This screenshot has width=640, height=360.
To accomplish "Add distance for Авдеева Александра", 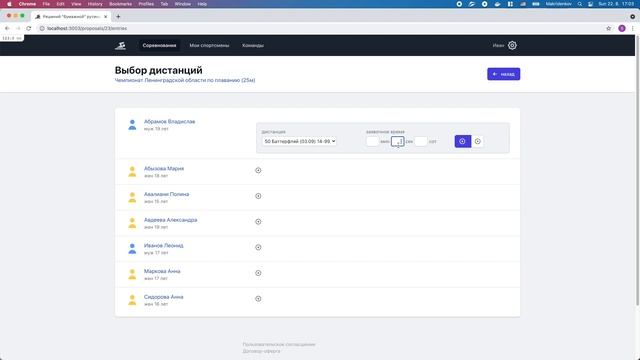I will tap(258, 222).
